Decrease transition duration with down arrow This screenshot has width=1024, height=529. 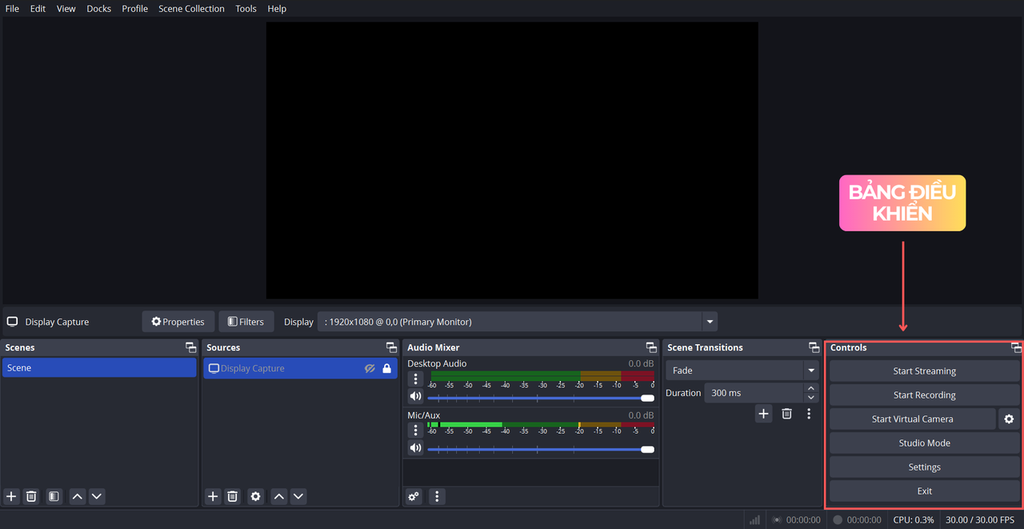[x=811, y=398]
